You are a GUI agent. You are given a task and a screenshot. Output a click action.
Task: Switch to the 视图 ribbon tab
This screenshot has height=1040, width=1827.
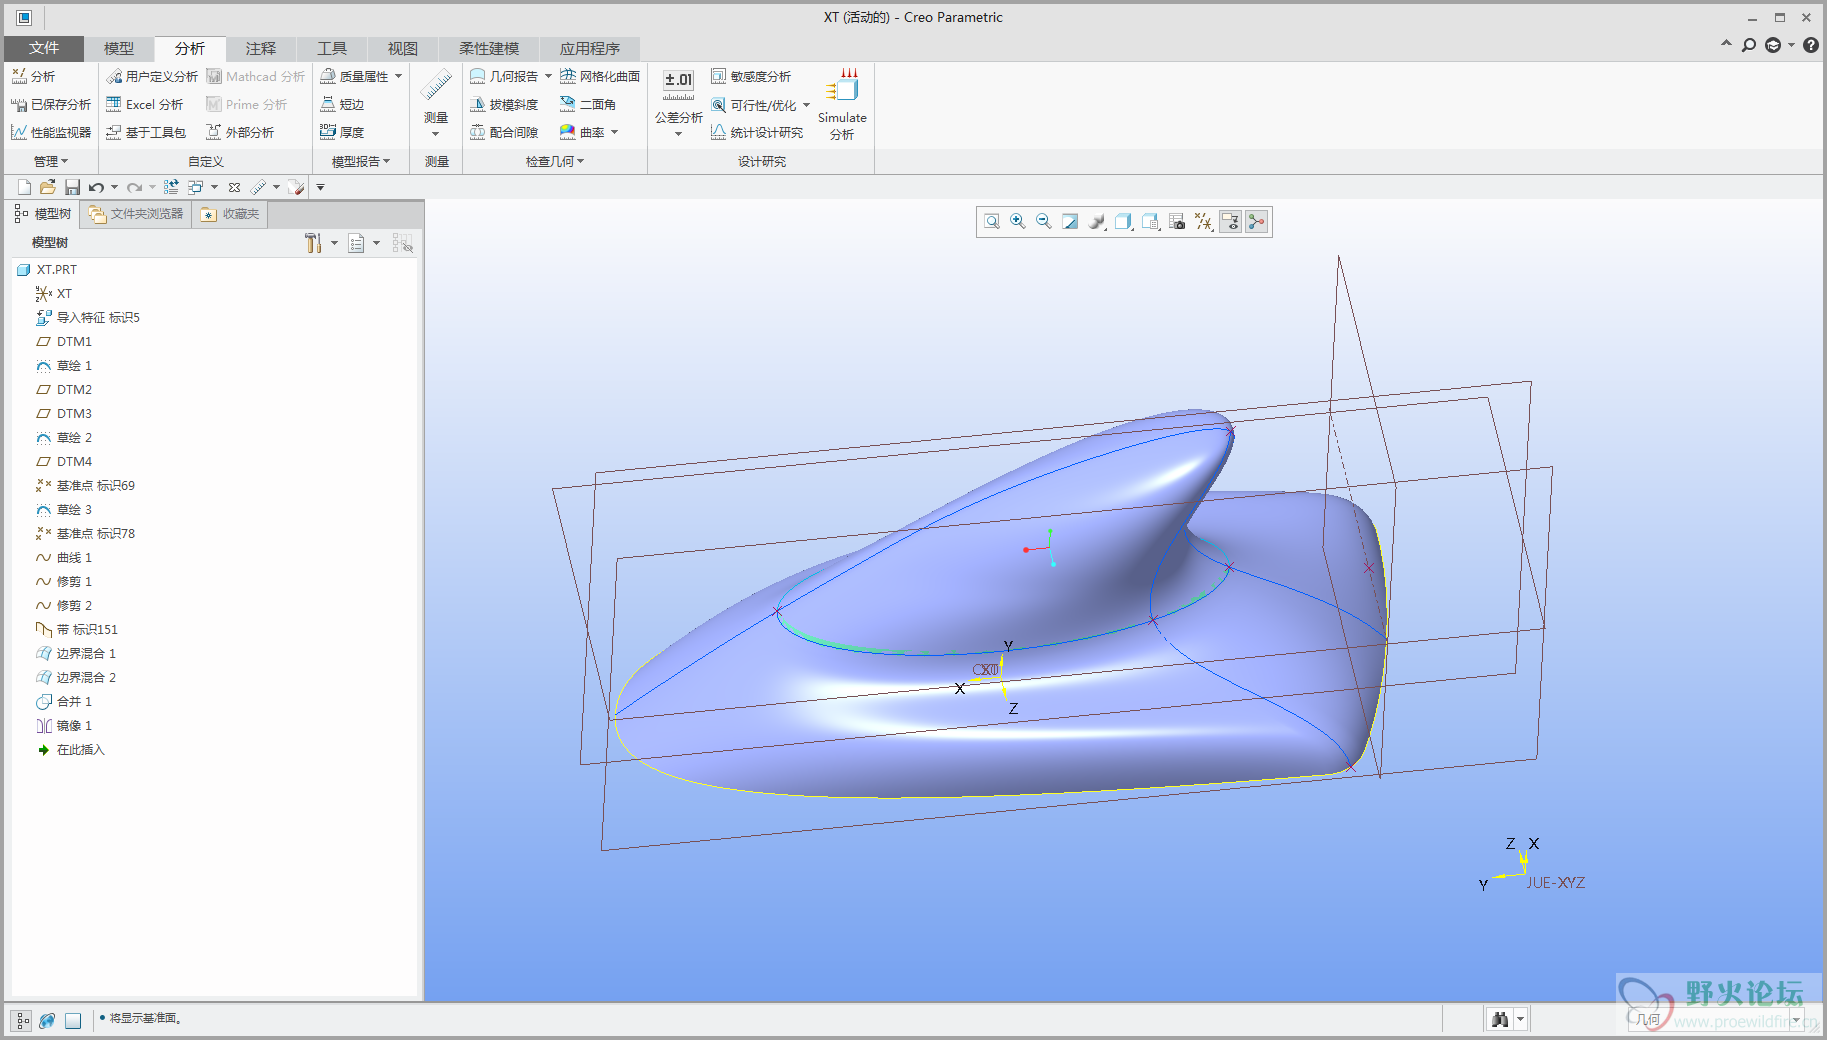coord(403,48)
